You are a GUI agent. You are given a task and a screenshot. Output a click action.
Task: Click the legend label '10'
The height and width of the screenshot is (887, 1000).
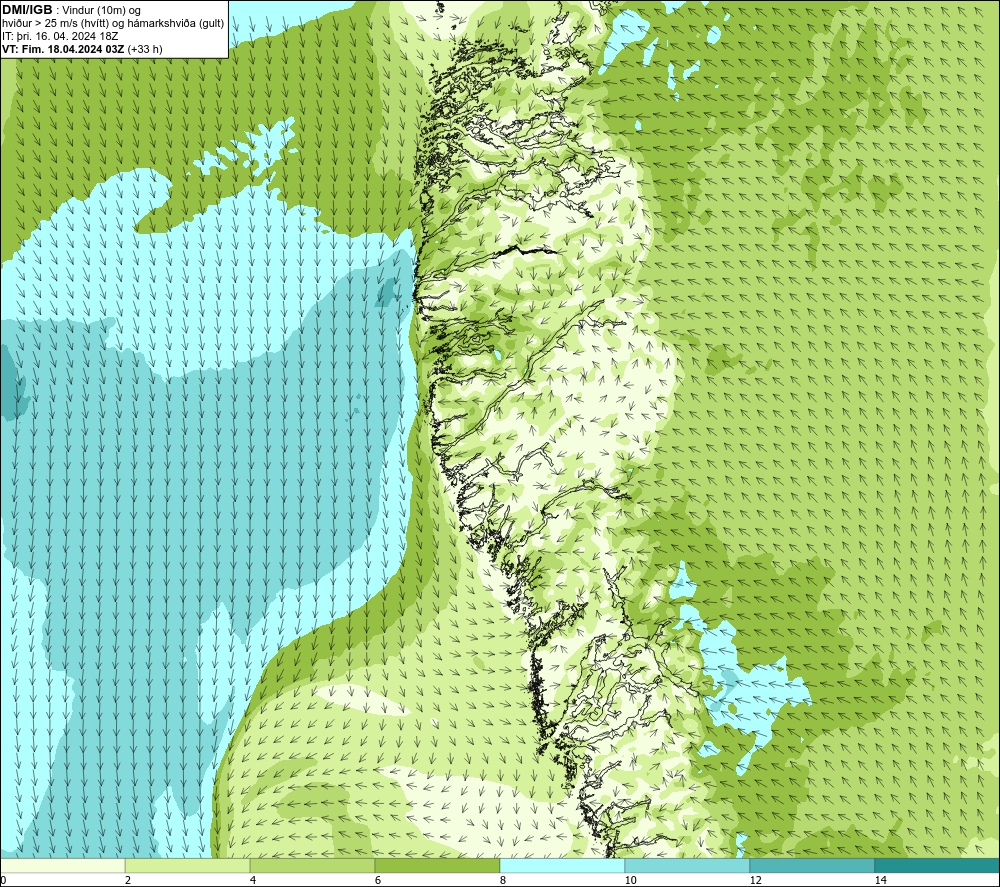(x=630, y=880)
